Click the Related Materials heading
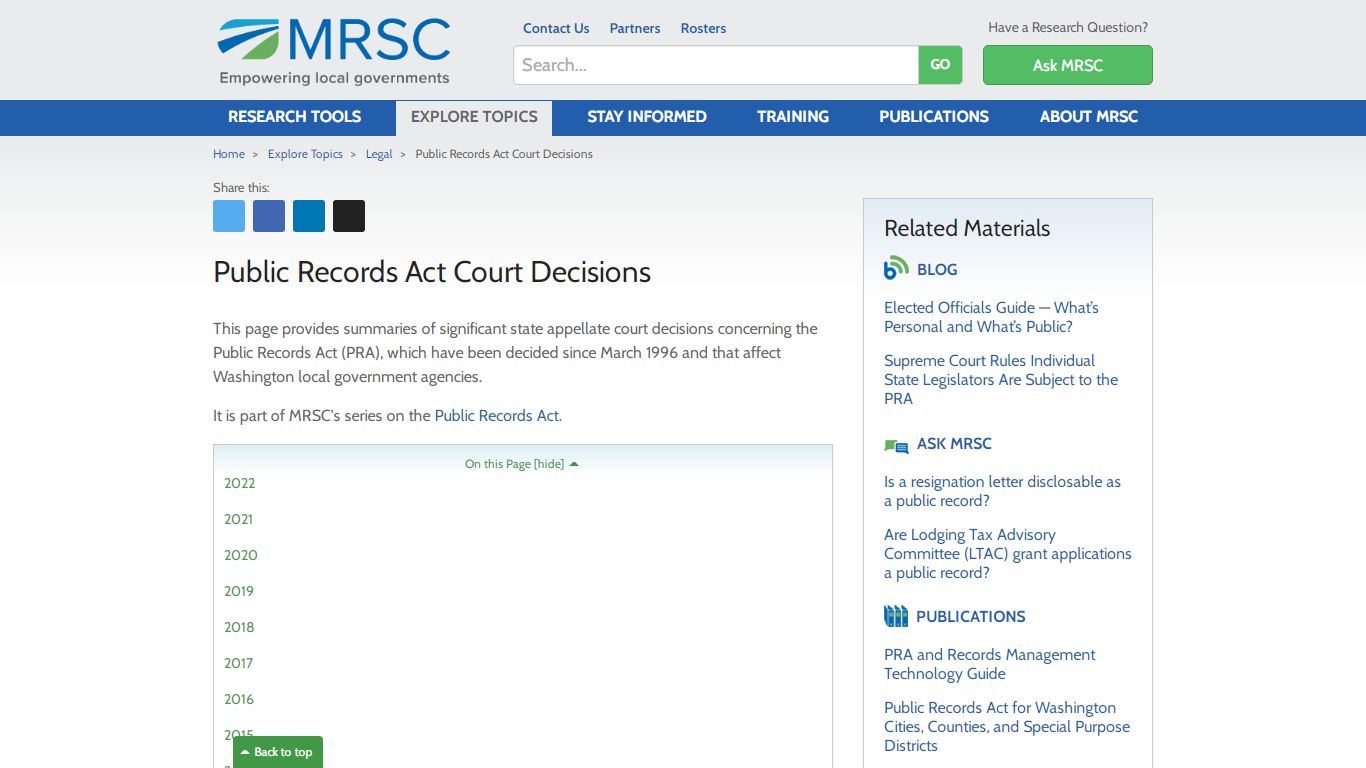Image resolution: width=1366 pixels, height=768 pixels. pos(967,228)
